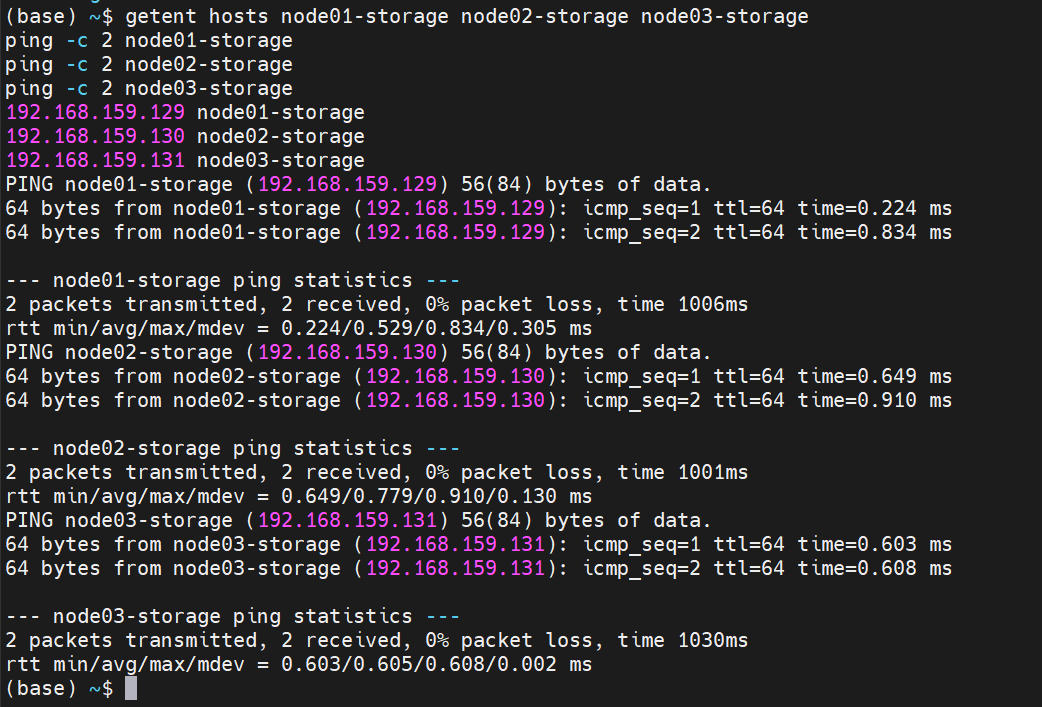The height and width of the screenshot is (707, 1042).
Task: Click the 'PING node01-storage' header line
Action: (x=358, y=184)
